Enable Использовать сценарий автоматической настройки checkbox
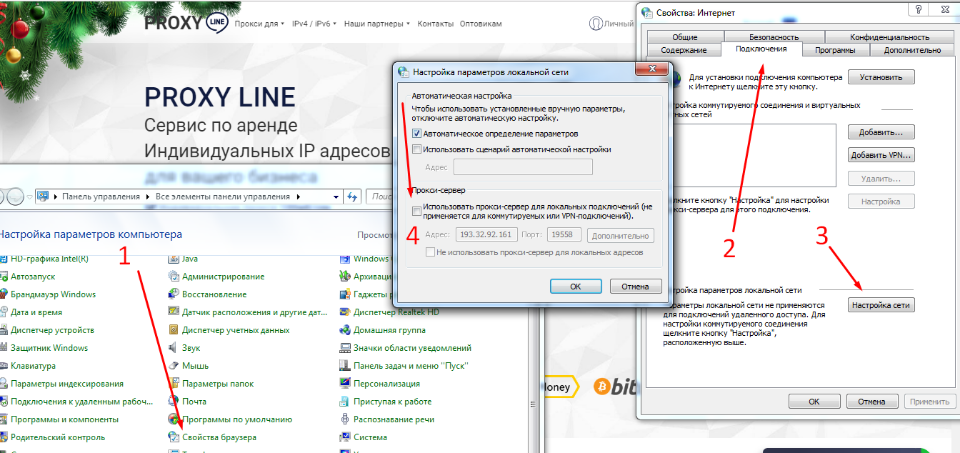This screenshot has height=453, width=960. coord(417,149)
